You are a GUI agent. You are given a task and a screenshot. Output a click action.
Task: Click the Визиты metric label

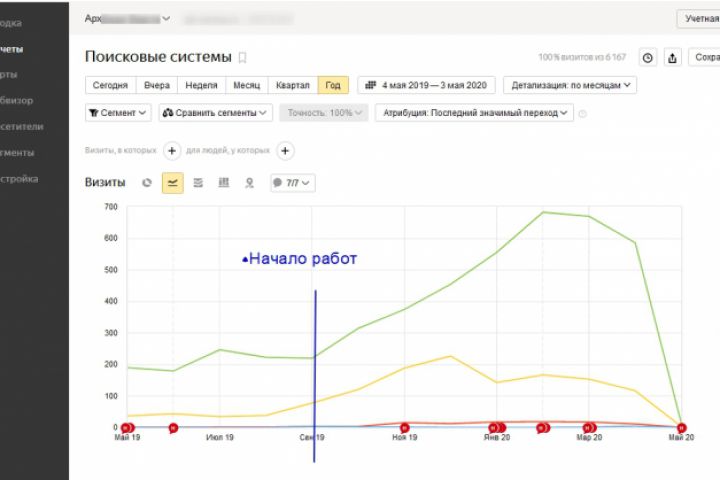point(105,183)
